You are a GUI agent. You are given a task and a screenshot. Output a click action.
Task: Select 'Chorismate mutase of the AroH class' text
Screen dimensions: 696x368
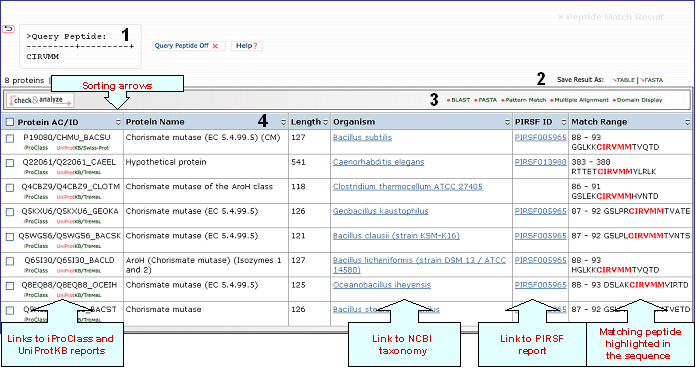[199, 187]
